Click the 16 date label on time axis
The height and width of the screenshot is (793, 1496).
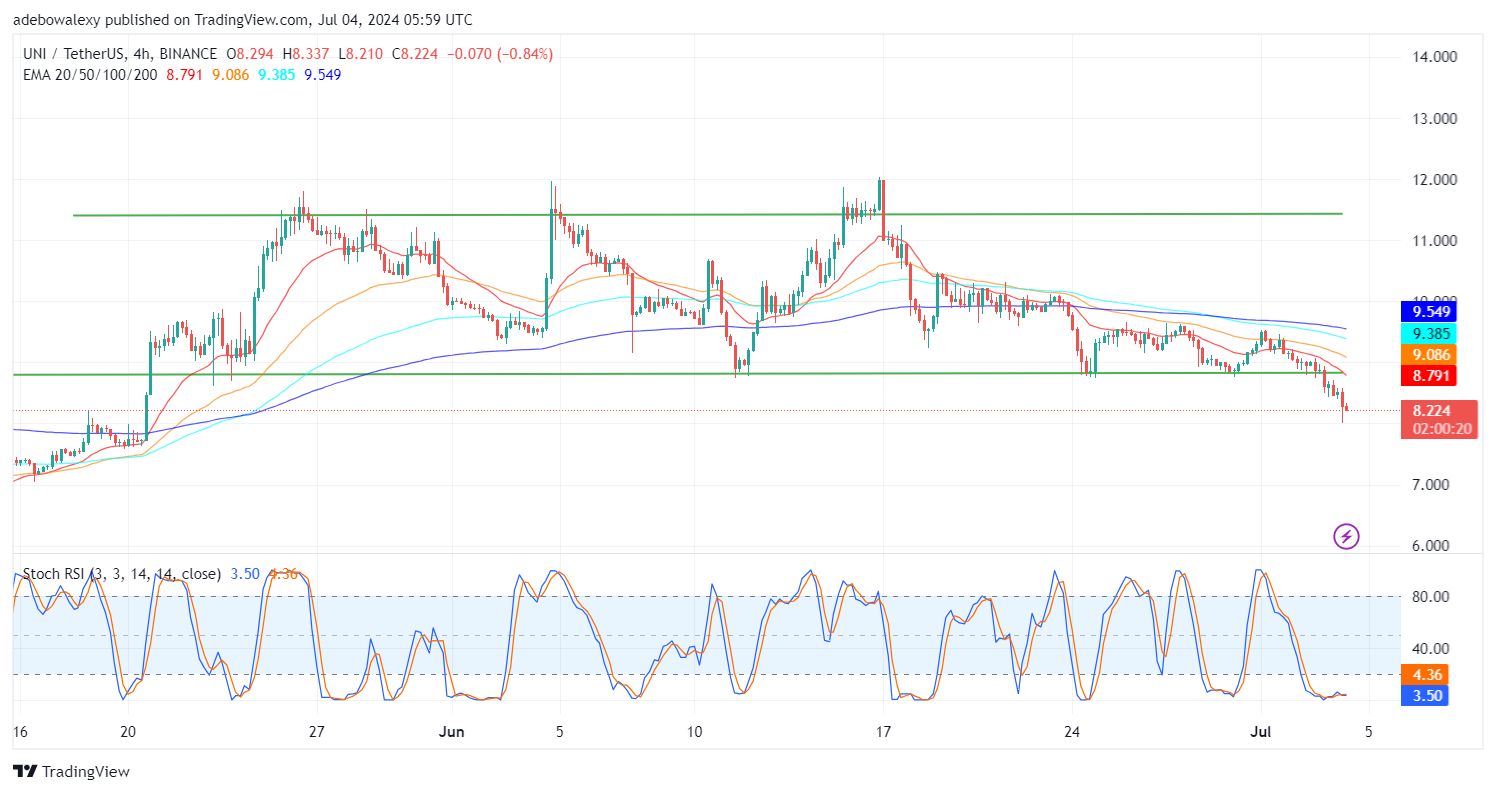pyautogui.click(x=20, y=731)
